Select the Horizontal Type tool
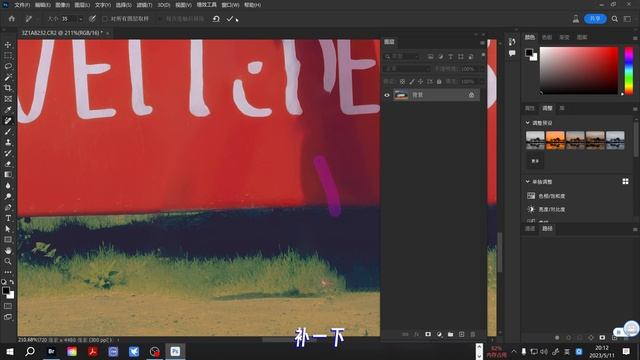Screen dimensions: 640x360 (x=8, y=218)
